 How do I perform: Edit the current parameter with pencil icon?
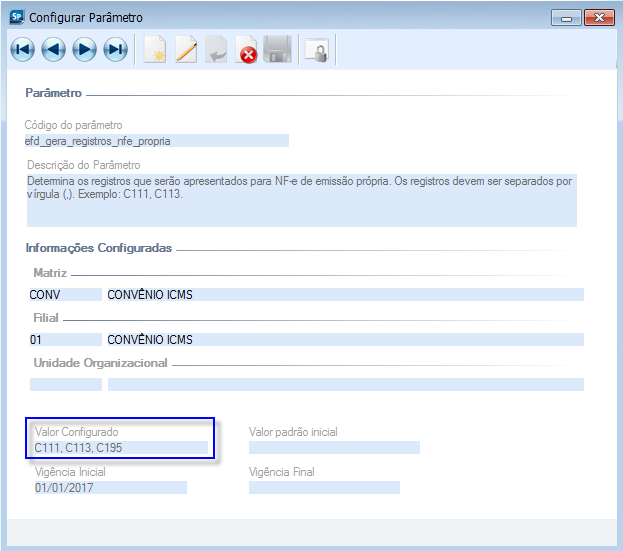[x=186, y=49]
